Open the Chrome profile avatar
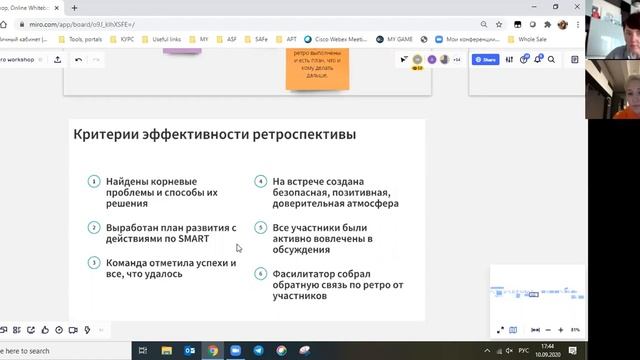The width and height of the screenshot is (640, 360). pos(562,24)
